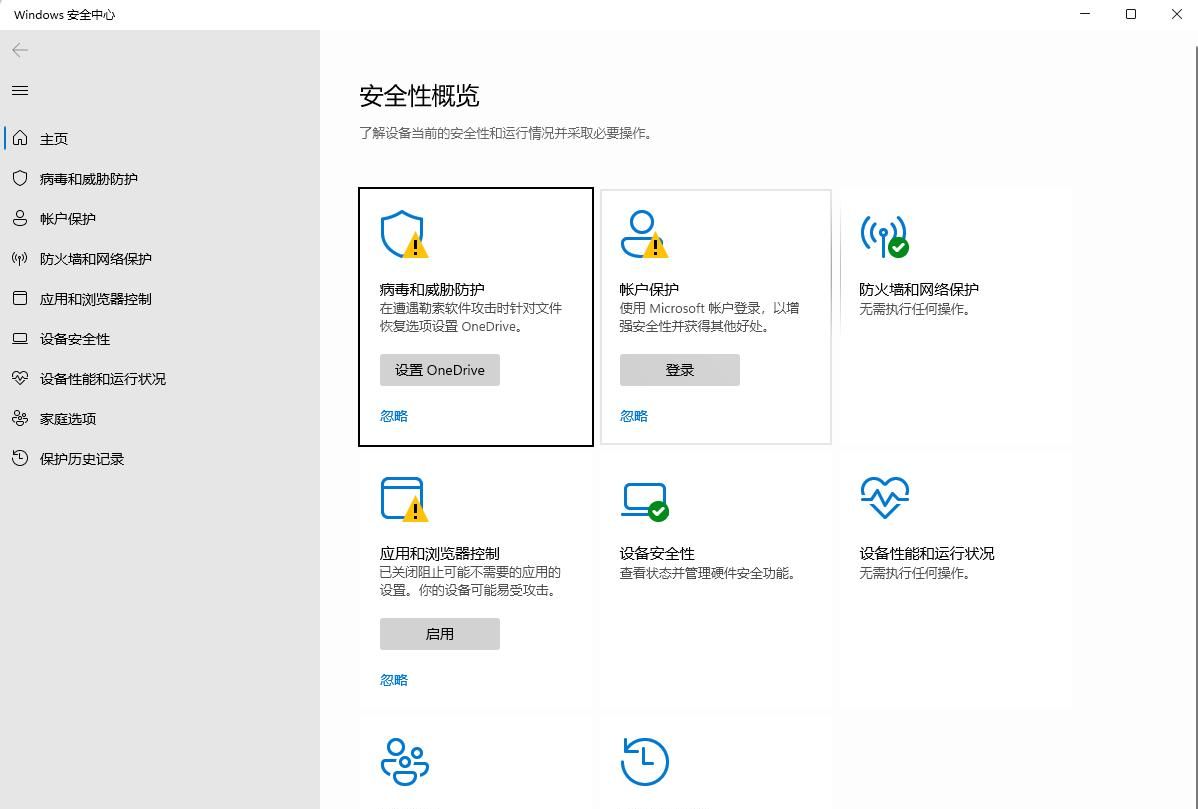The height and width of the screenshot is (809, 1198).
Task: Click the hamburger menu to collapse sidebar
Action: coord(19,90)
